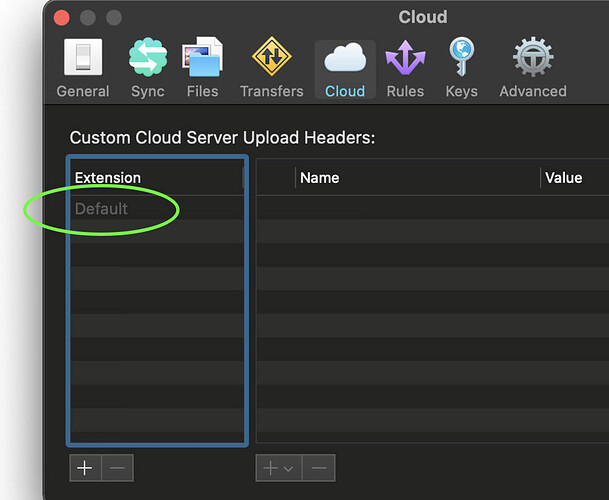Switch to the Transfers preferences icon
The height and width of the screenshot is (500, 609).
[x=271, y=57]
